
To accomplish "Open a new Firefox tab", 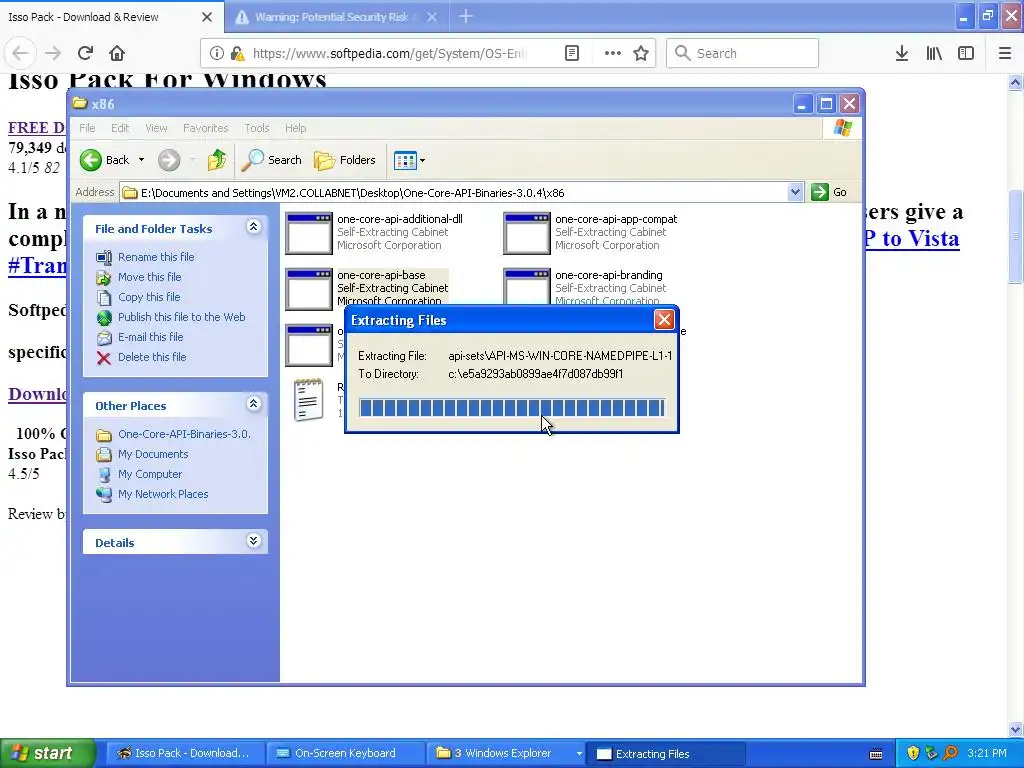I will point(466,16).
